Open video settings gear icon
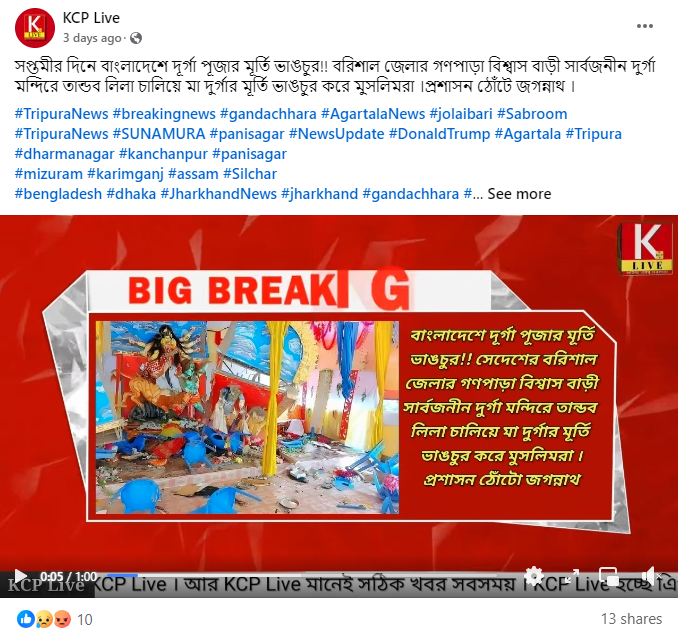This screenshot has height=638, width=678. pos(534,576)
